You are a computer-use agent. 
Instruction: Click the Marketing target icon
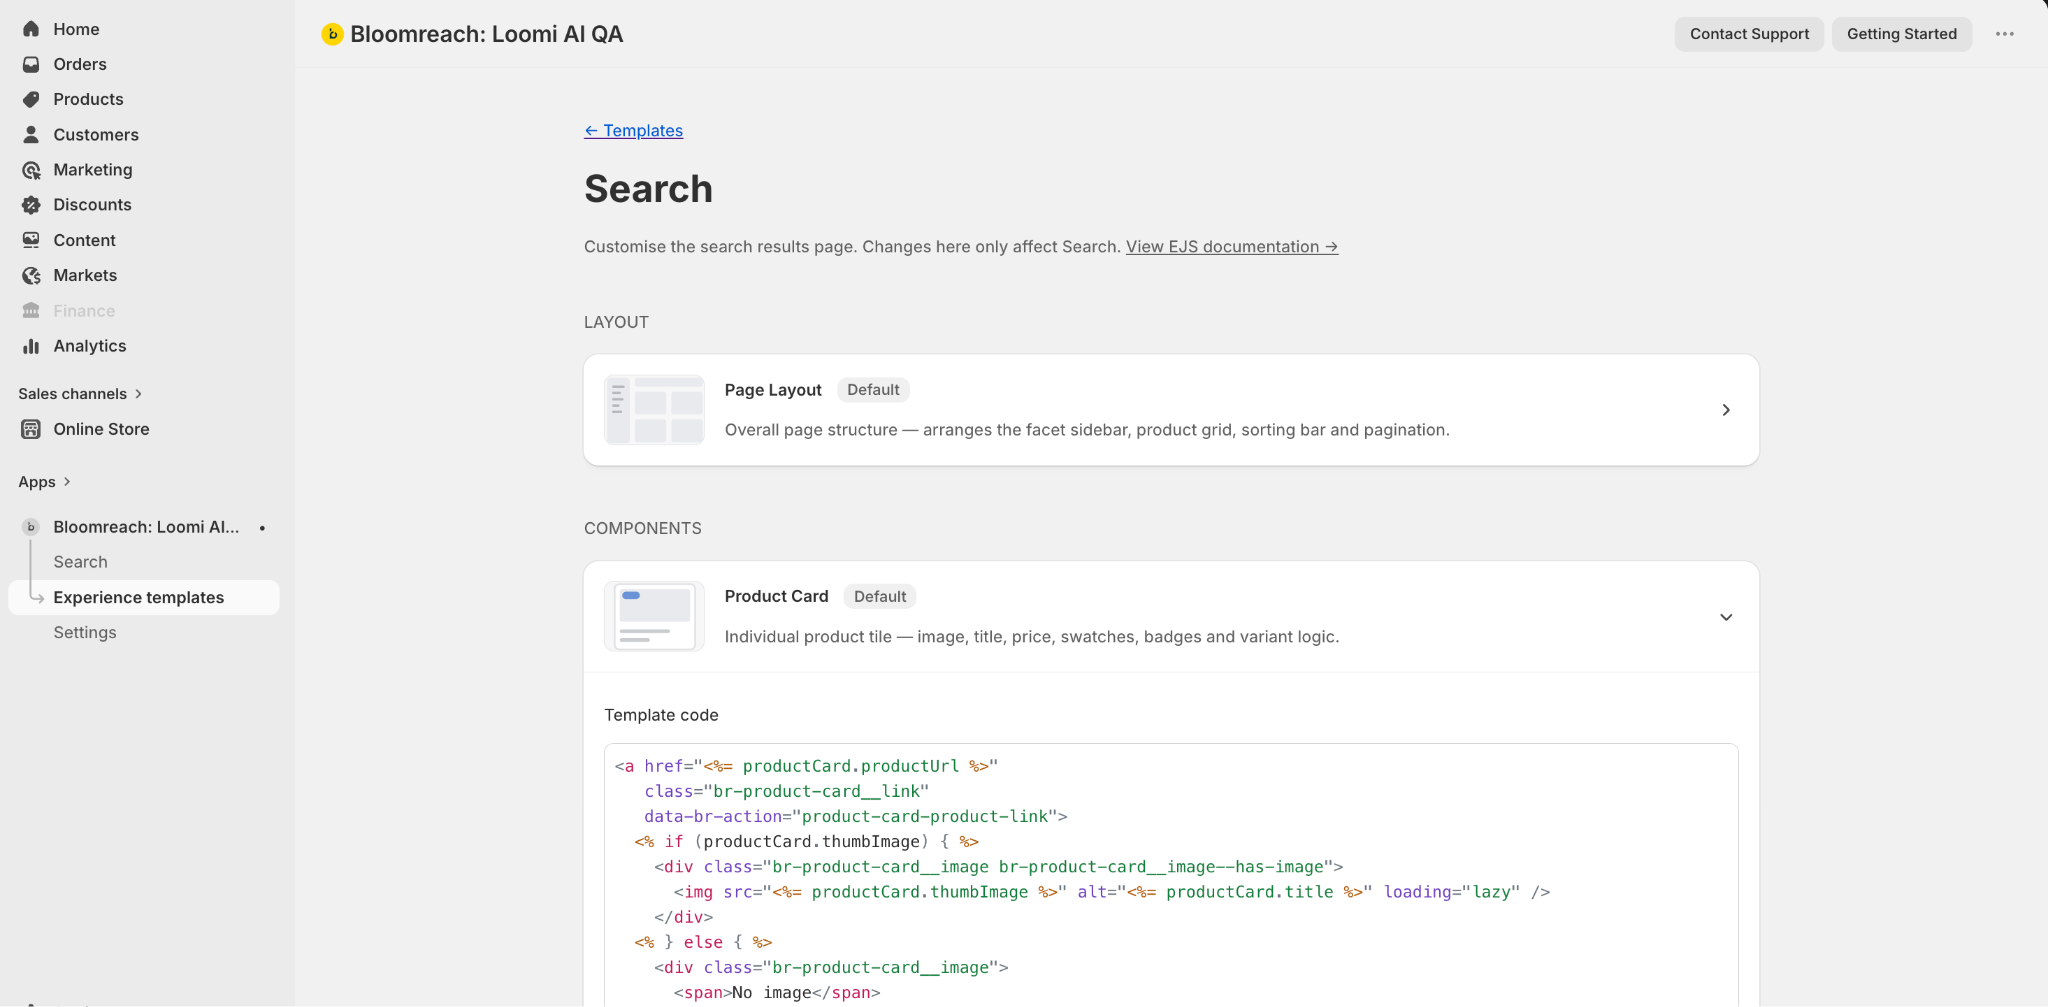click(x=31, y=170)
